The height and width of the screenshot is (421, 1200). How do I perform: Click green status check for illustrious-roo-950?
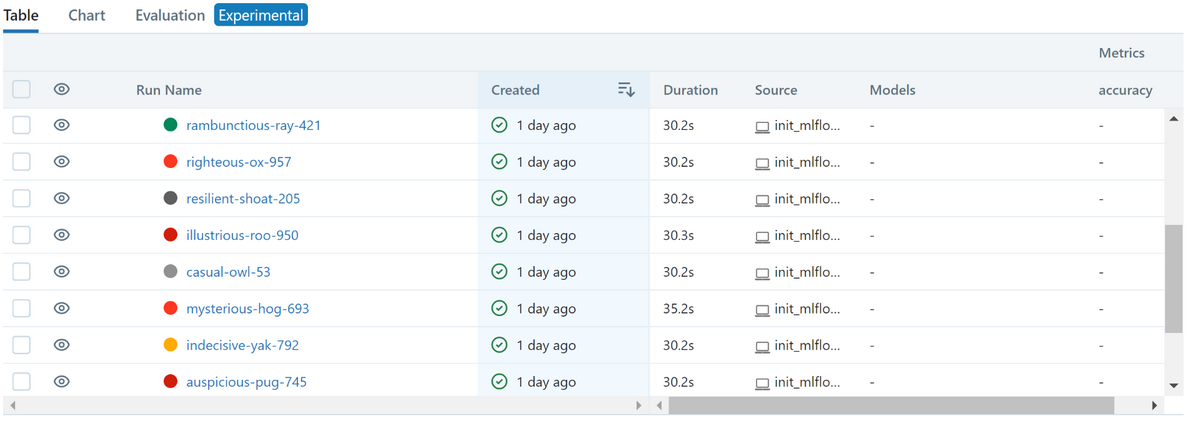499,235
